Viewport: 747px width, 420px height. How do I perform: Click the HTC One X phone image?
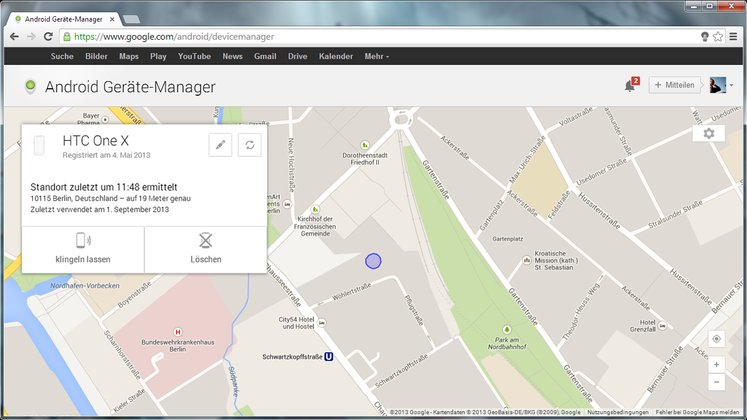[x=39, y=145]
